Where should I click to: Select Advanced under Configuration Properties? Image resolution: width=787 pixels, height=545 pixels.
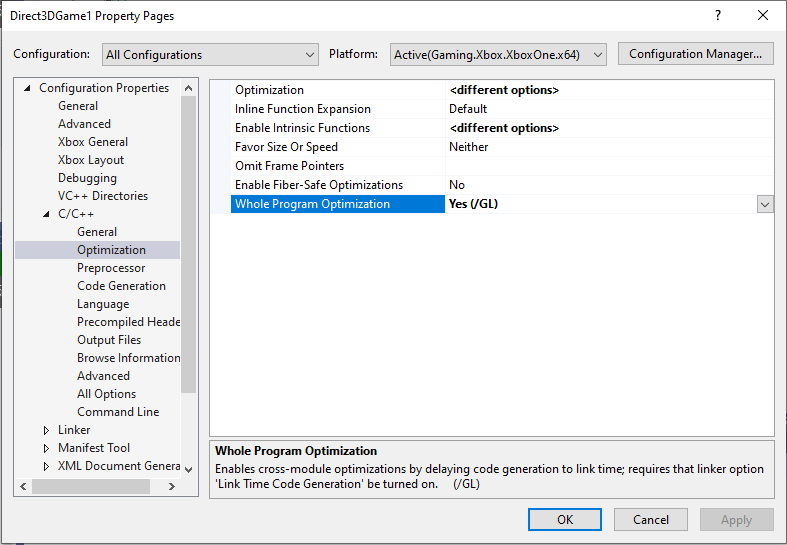pos(84,124)
